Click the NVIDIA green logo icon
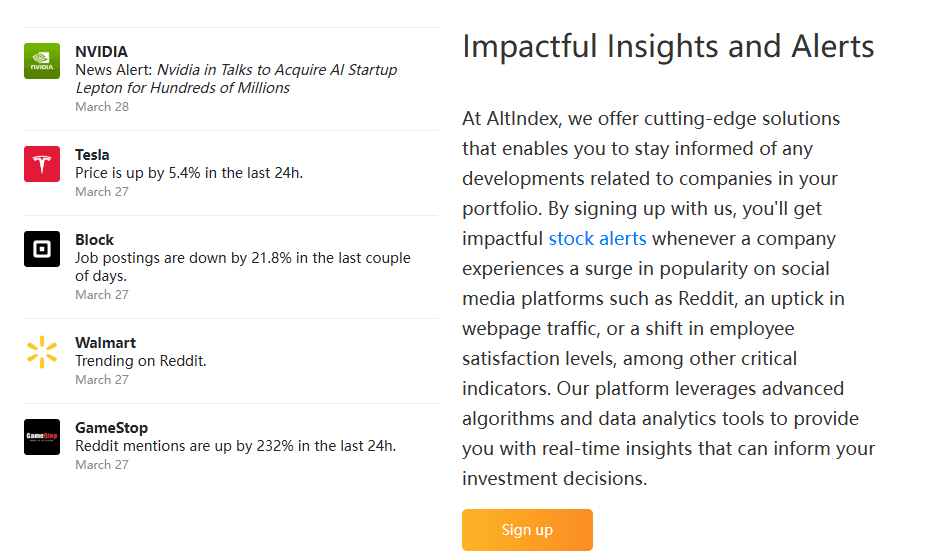Viewport: 939px width, 558px height. 42,61
